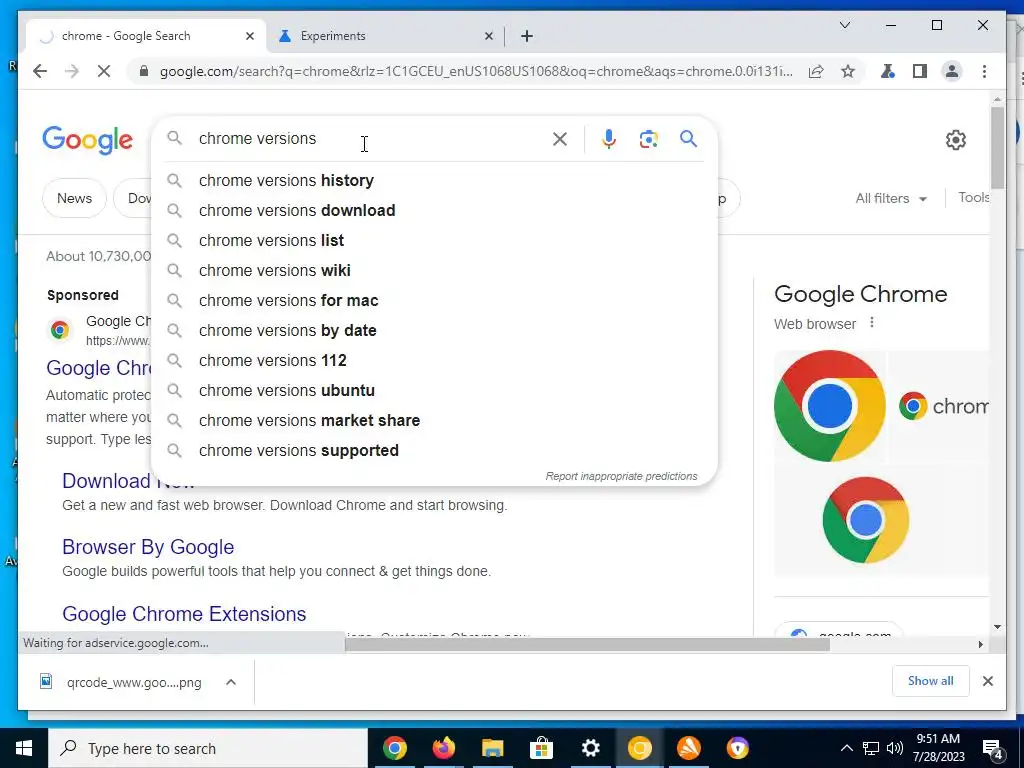Choose suggestion chrome versions ubuntu
Image resolution: width=1024 pixels, height=768 pixels.
click(434, 391)
